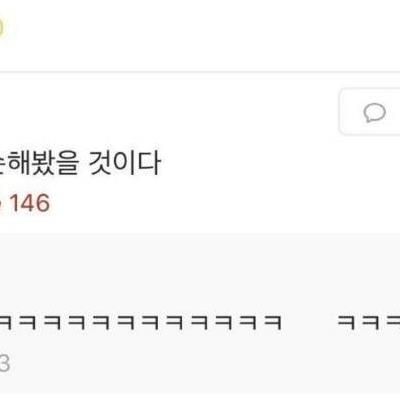Select the like count 146
Image resolution: width=400 pixels, height=400 pixels.
30,203
